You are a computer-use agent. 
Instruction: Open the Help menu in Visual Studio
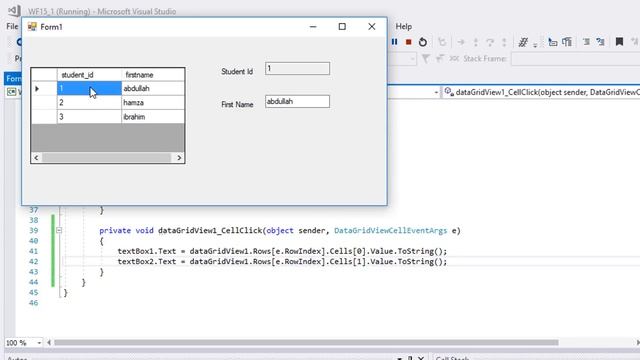click(x=403, y=27)
